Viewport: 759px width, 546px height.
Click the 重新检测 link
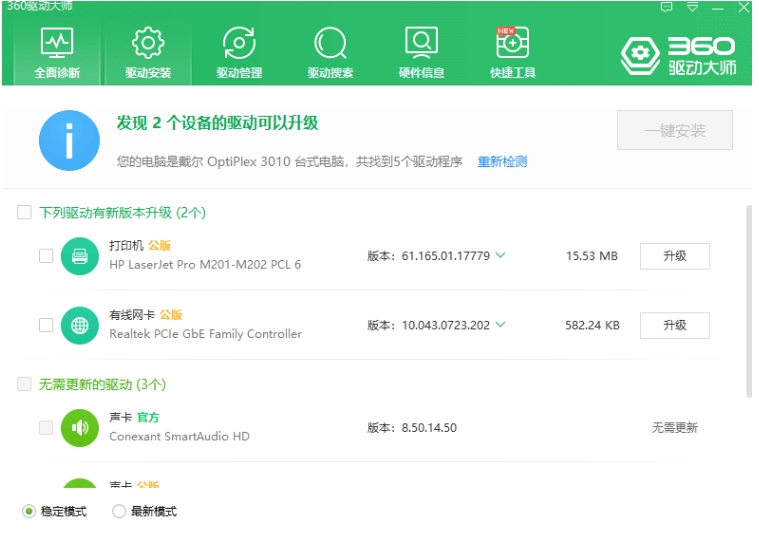[x=502, y=162]
